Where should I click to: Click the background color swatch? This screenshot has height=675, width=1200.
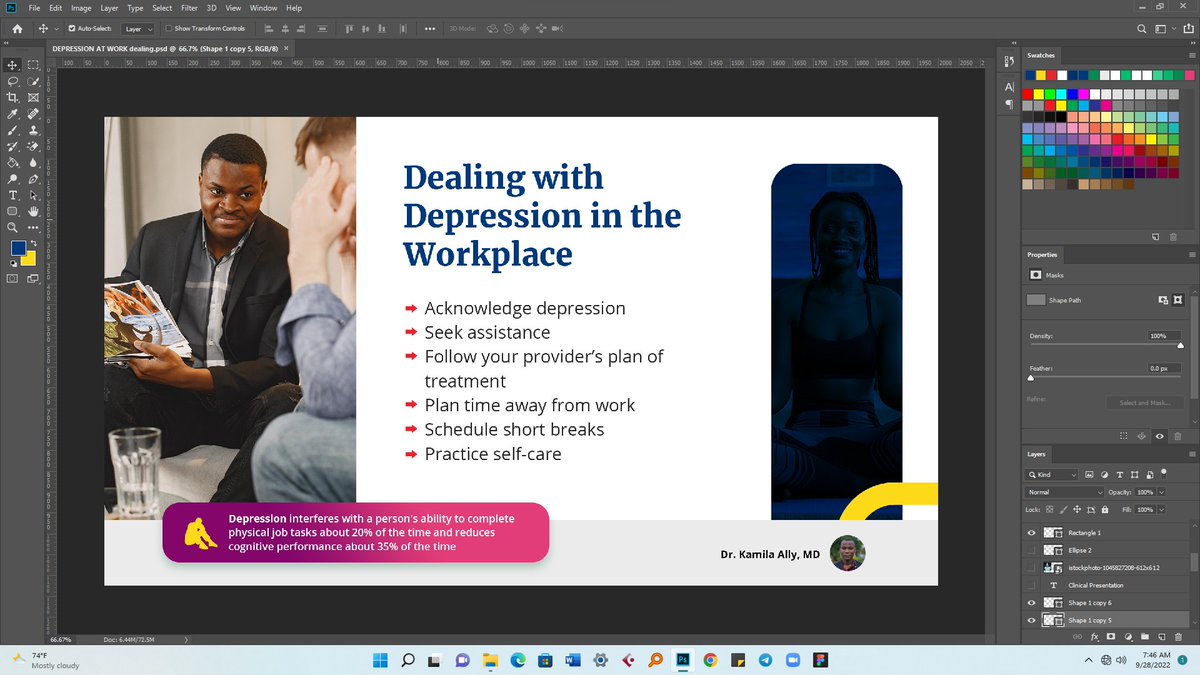pyautogui.click(x=29, y=258)
